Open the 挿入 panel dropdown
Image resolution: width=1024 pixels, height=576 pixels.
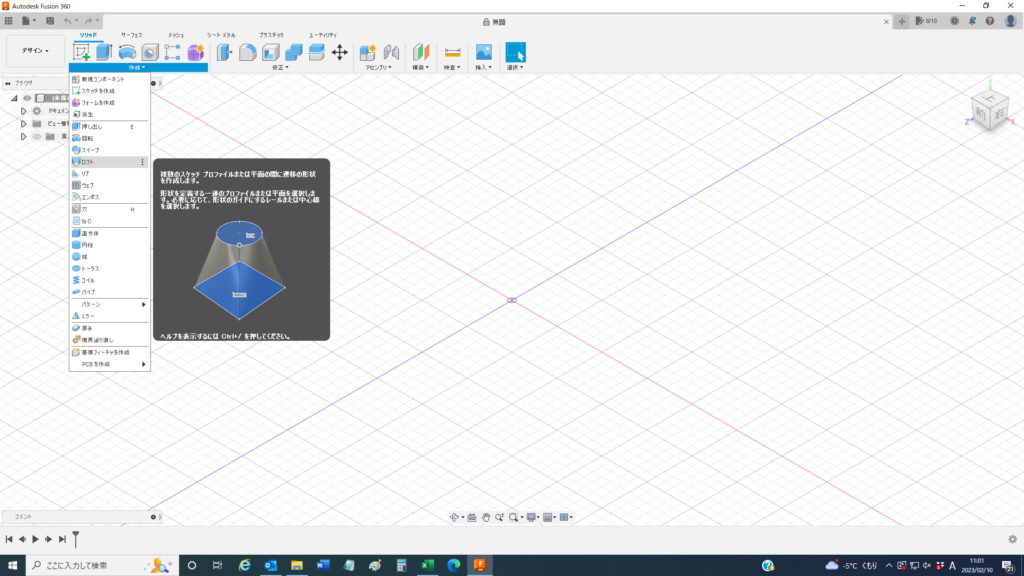pyautogui.click(x=483, y=67)
